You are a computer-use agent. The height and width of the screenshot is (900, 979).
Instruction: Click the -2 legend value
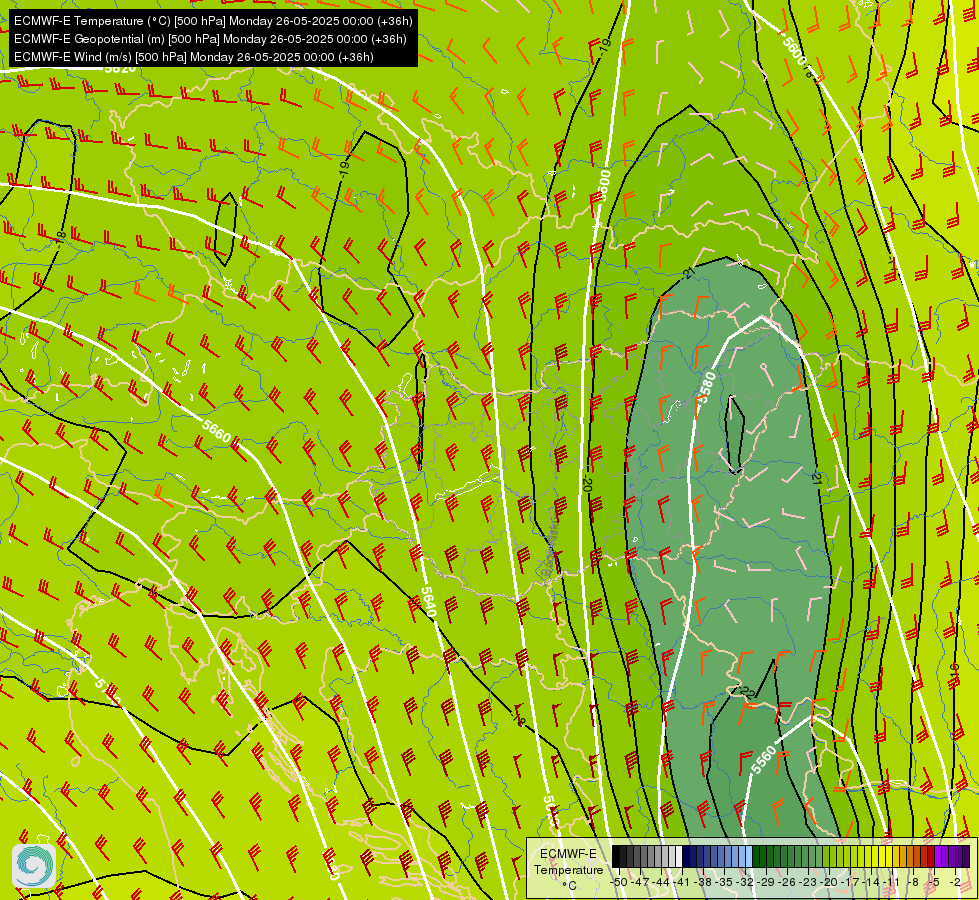[955, 882]
